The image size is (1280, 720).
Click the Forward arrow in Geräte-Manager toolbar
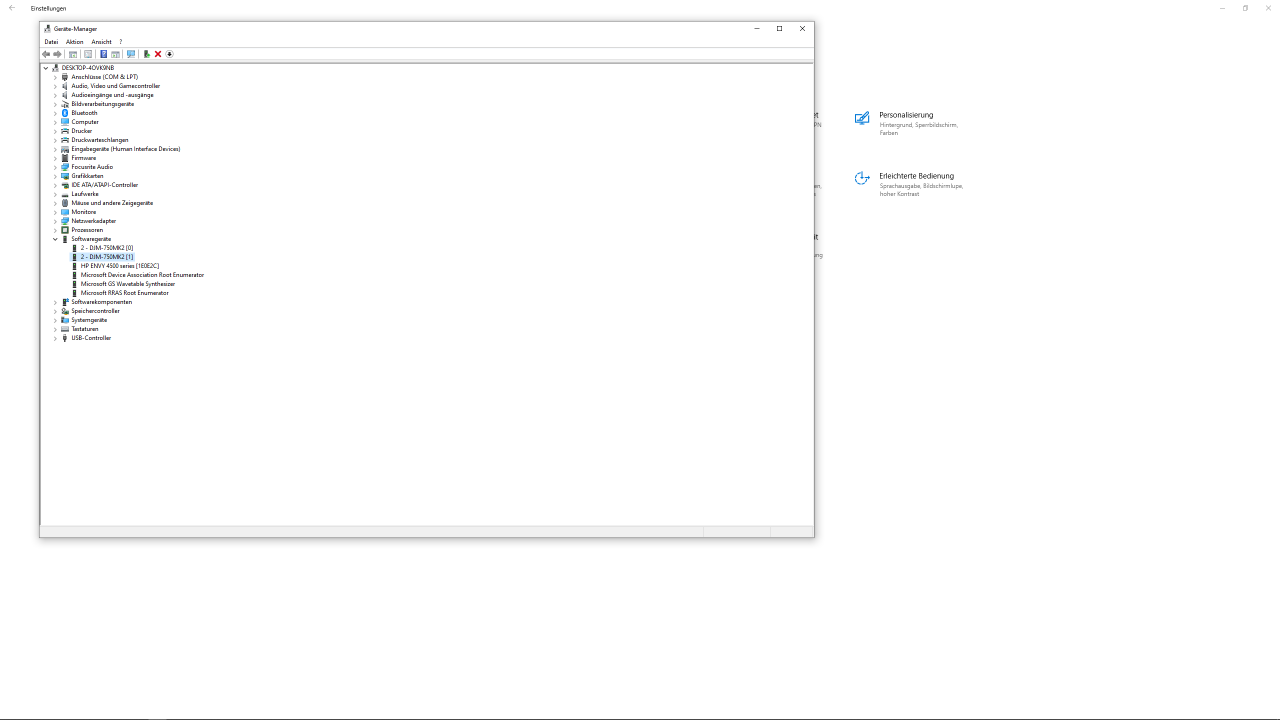[x=57, y=54]
